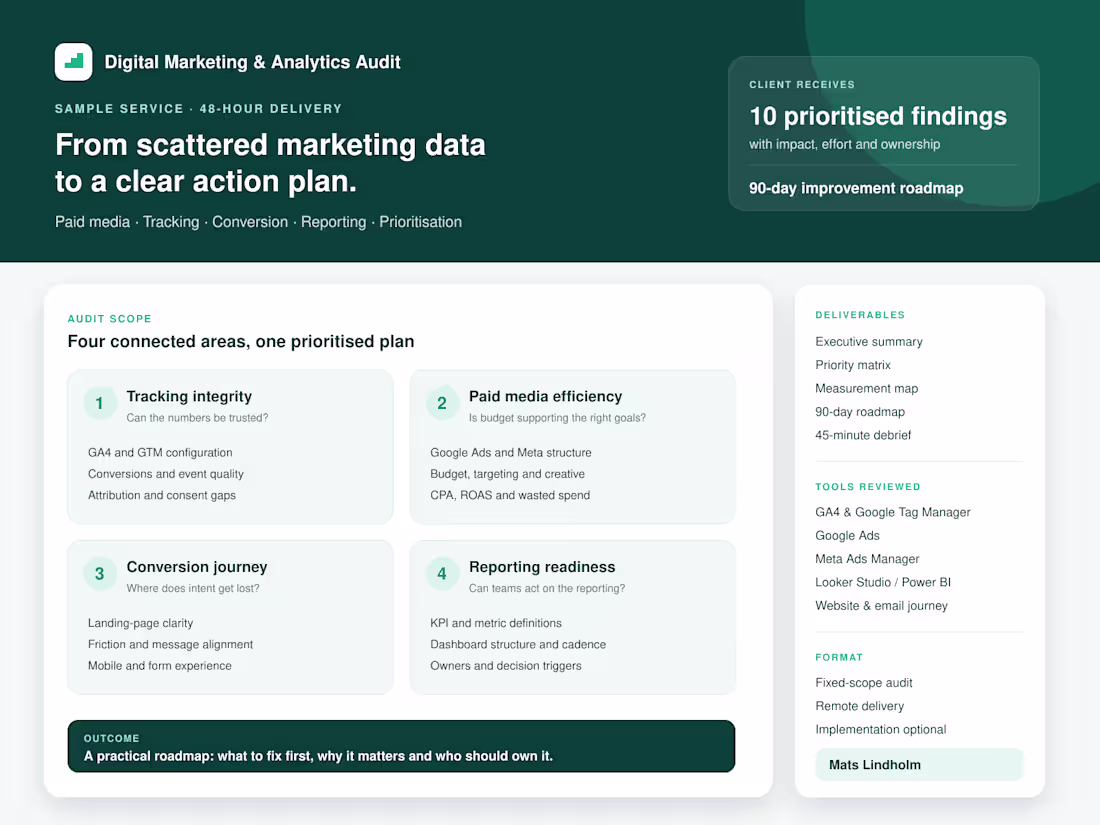Click GA4 & Google Tag Manager entry
Image resolution: width=1100 pixels, height=825 pixels.
click(892, 512)
